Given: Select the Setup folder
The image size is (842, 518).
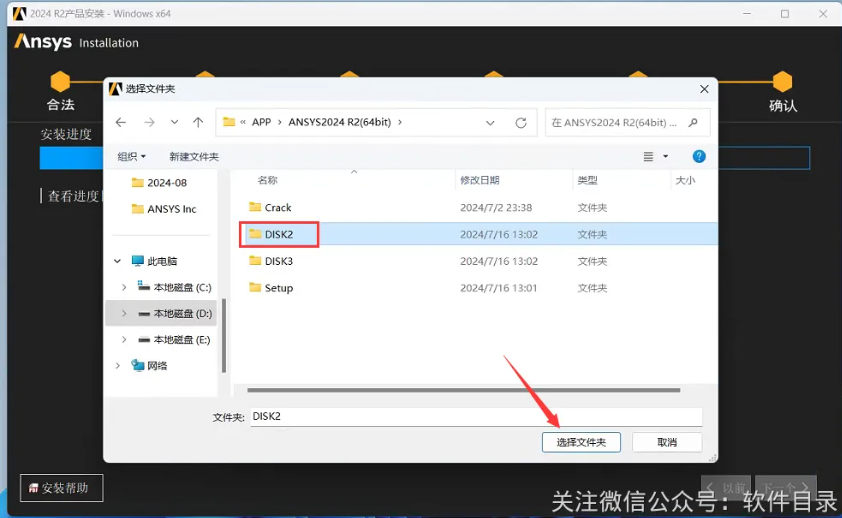Looking at the screenshot, I should (x=278, y=288).
